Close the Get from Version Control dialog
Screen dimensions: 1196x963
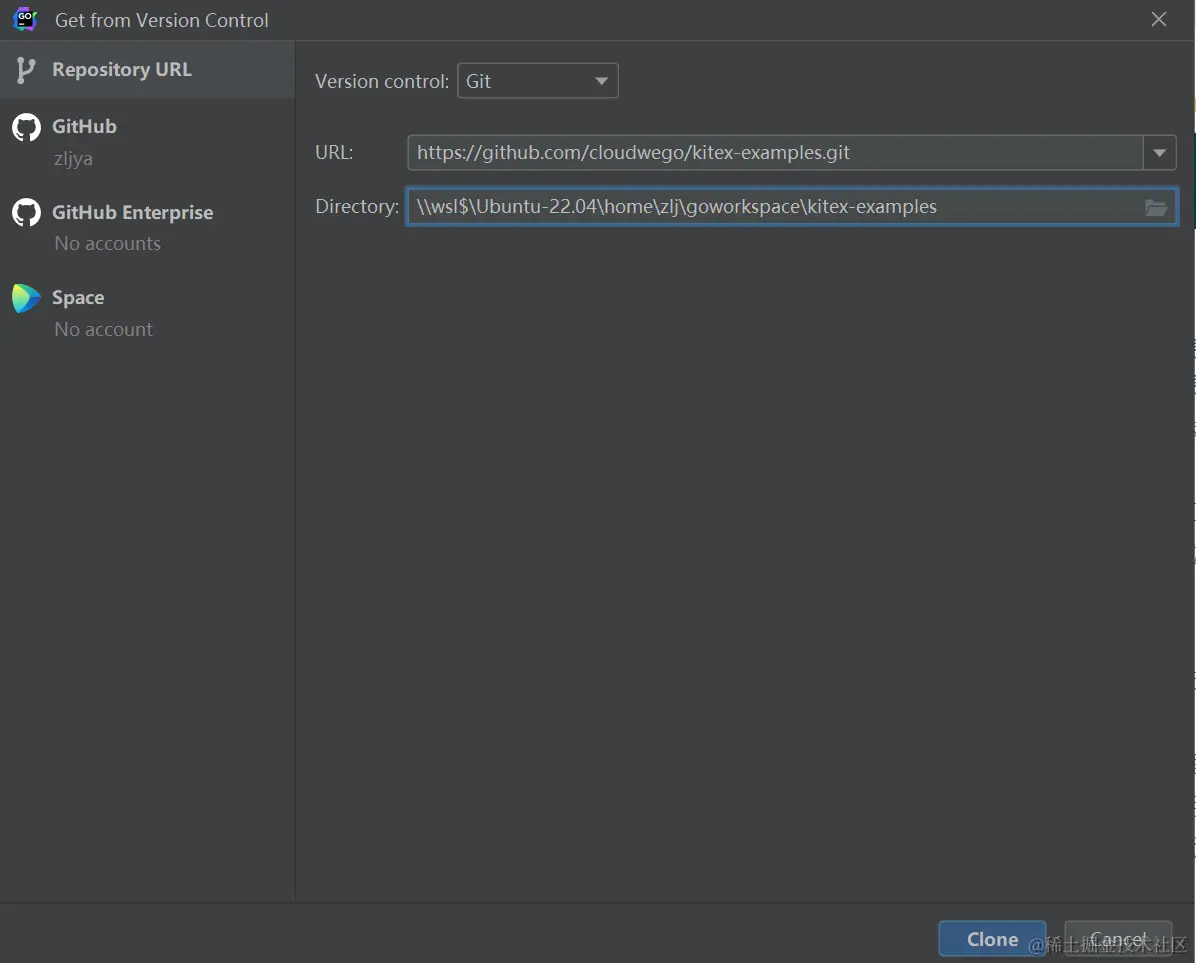click(1159, 20)
